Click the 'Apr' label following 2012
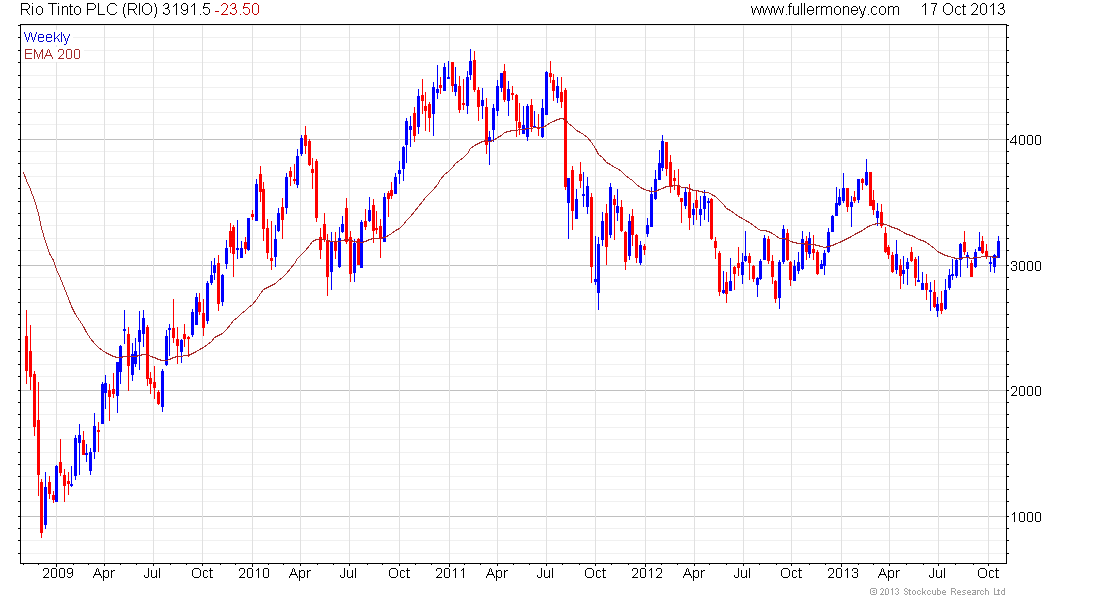 click(x=694, y=573)
